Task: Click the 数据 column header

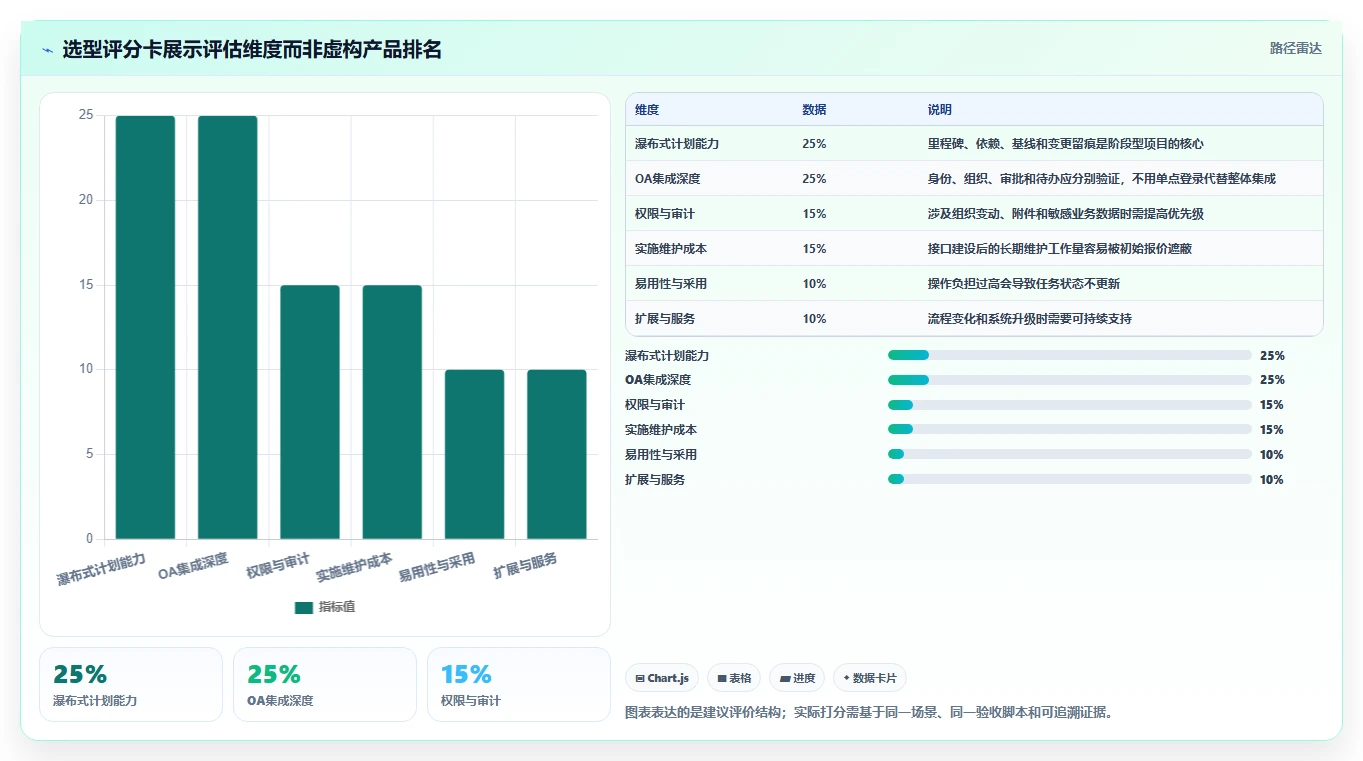Action: (814, 110)
